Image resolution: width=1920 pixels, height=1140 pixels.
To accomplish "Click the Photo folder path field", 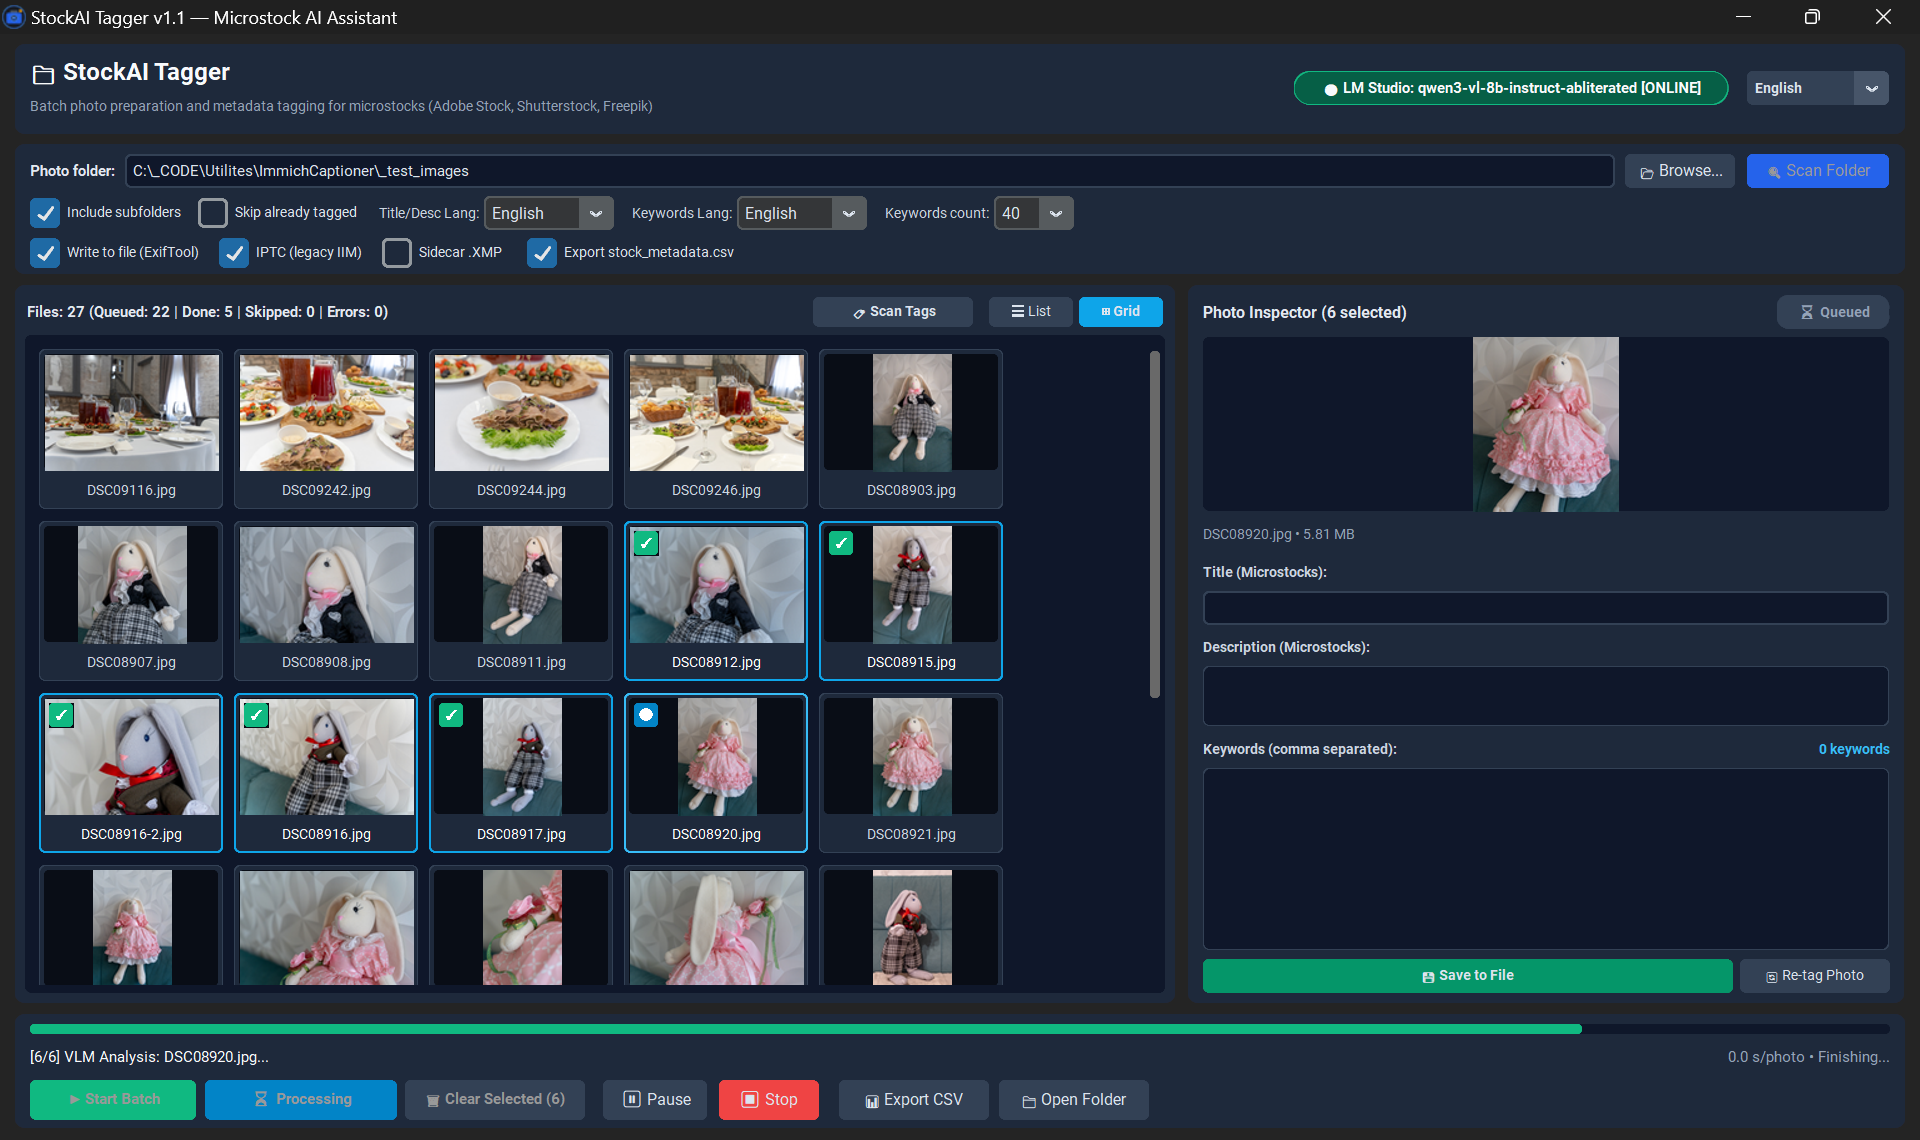I will coord(869,171).
